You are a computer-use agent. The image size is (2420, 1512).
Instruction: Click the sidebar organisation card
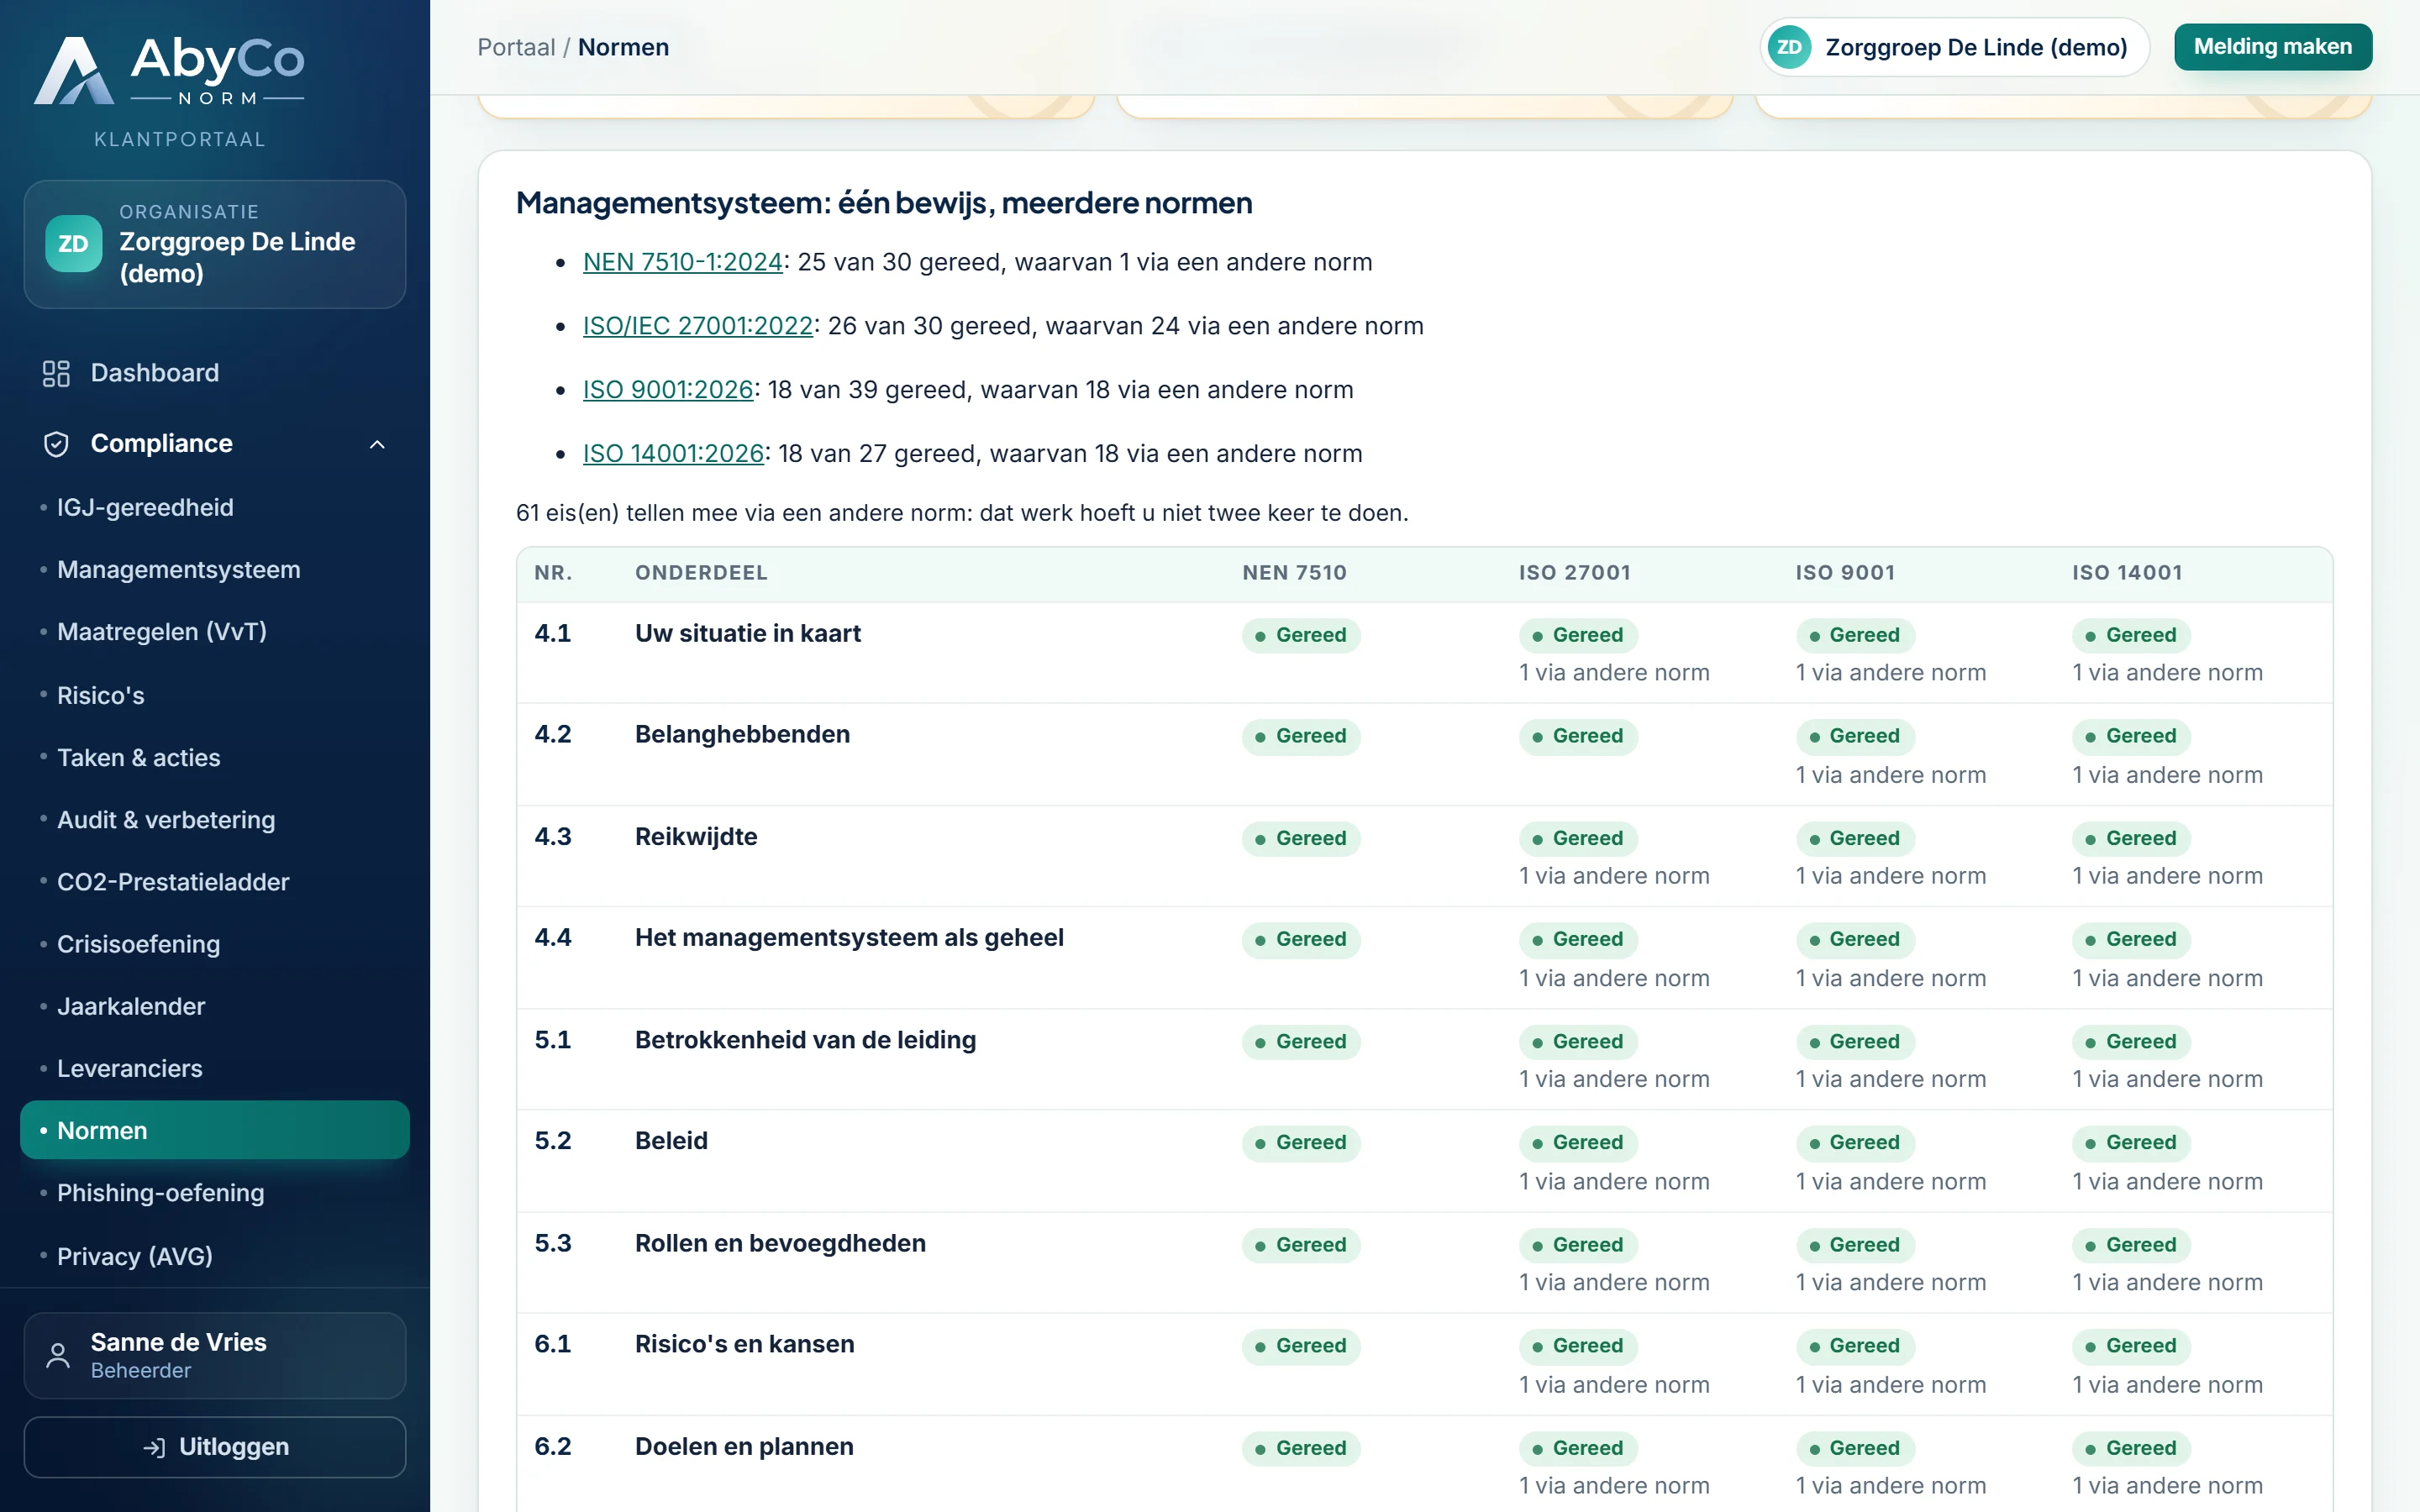[214, 244]
